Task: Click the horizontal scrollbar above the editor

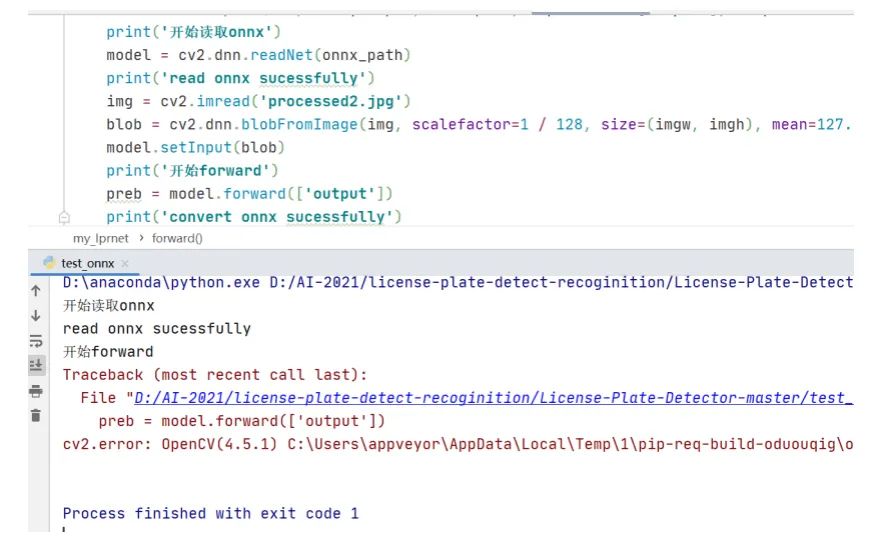Action: pyautogui.click(x=590, y=13)
